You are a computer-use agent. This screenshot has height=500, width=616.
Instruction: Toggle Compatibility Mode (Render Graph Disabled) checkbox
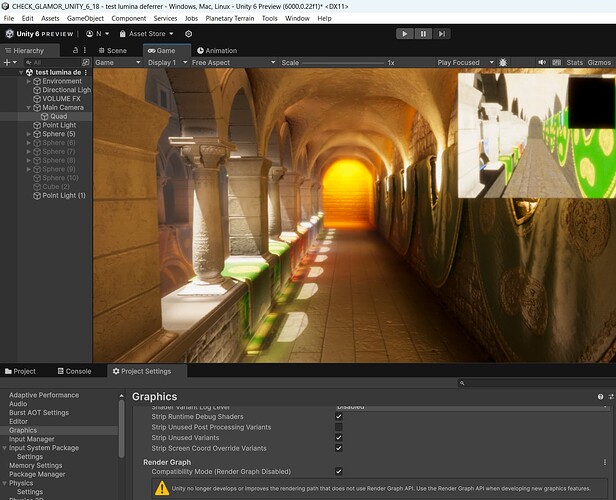point(338,471)
